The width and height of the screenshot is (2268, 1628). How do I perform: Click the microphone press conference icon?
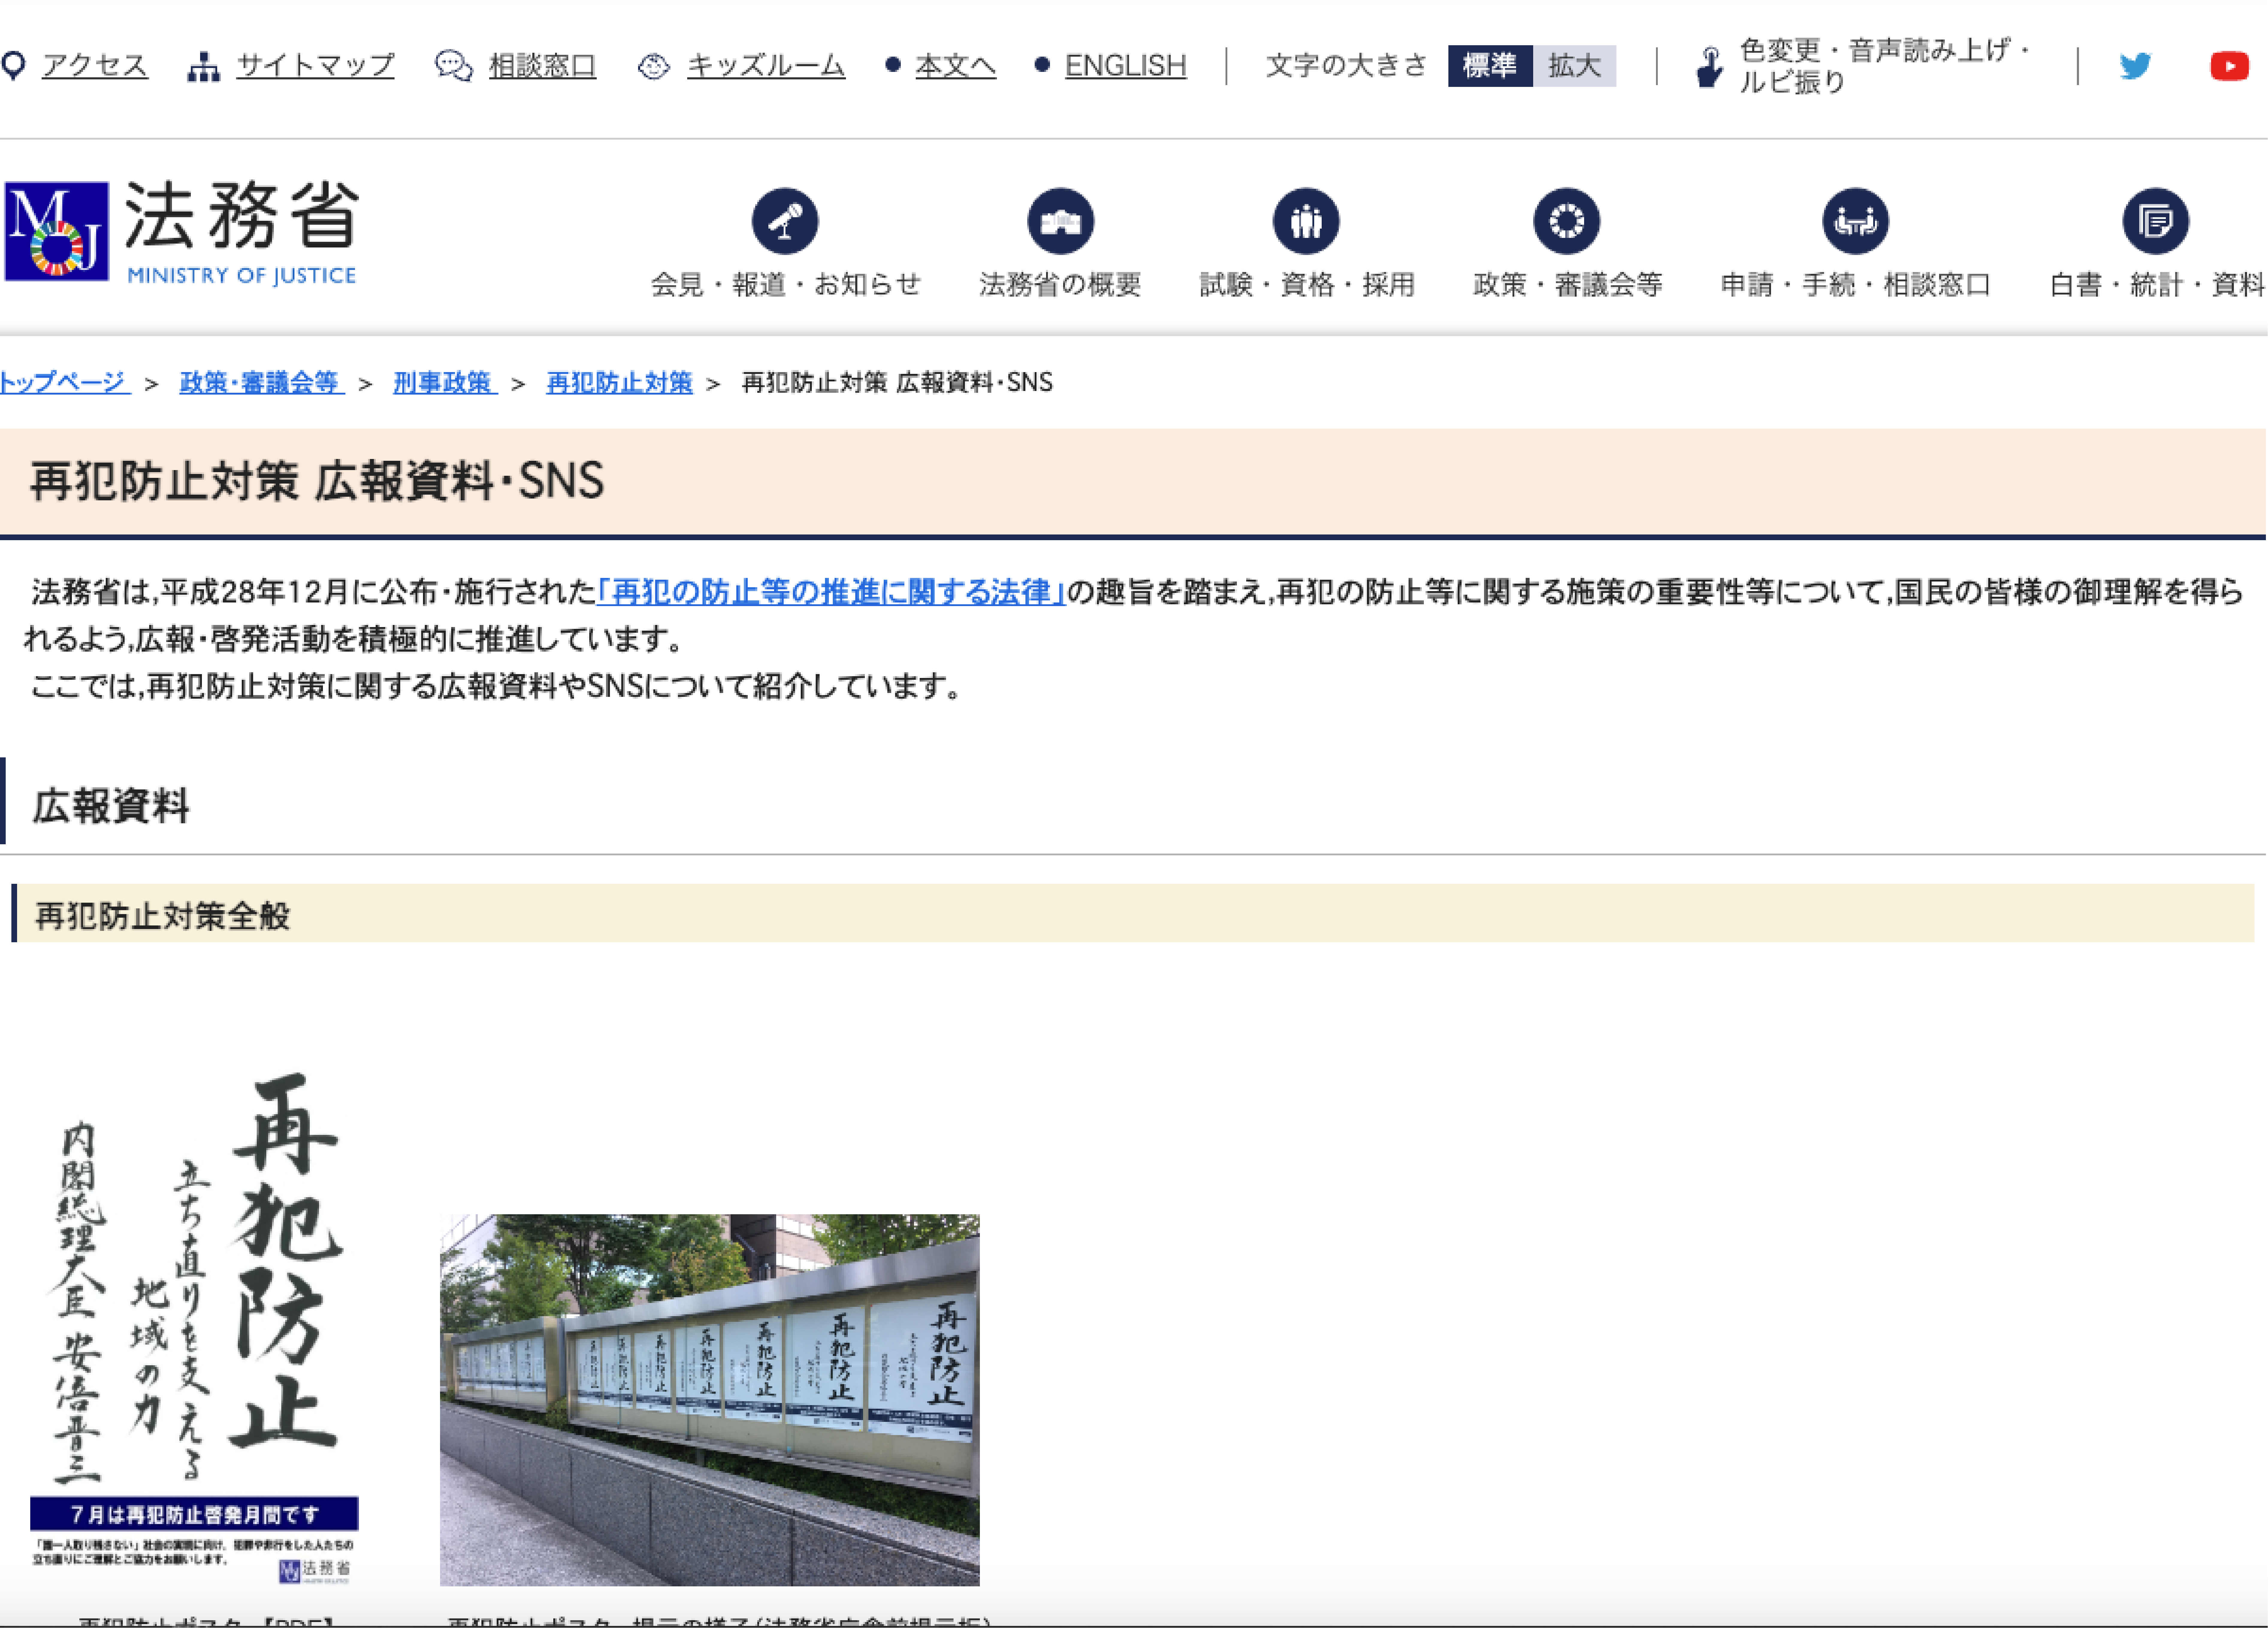coord(785,221)
